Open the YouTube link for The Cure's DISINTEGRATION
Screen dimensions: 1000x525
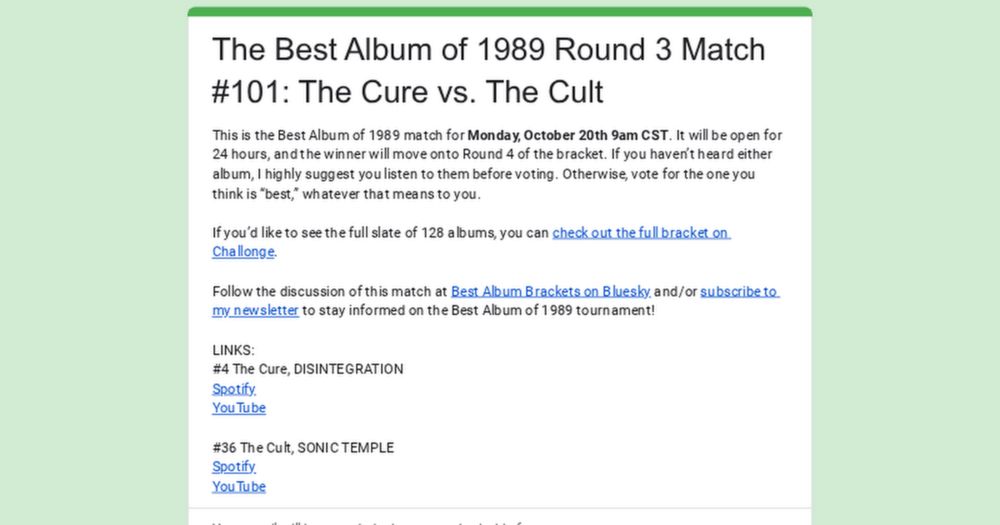click(x=239, y=408)
